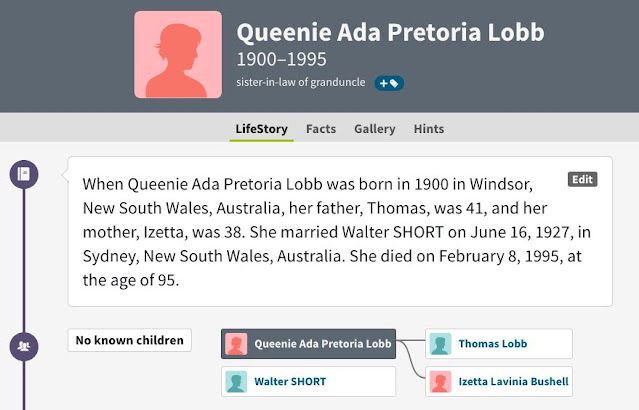Switch to the Facts tab
Screen dimensions: 639x410
pyautogui.click(x=321, y=129)
